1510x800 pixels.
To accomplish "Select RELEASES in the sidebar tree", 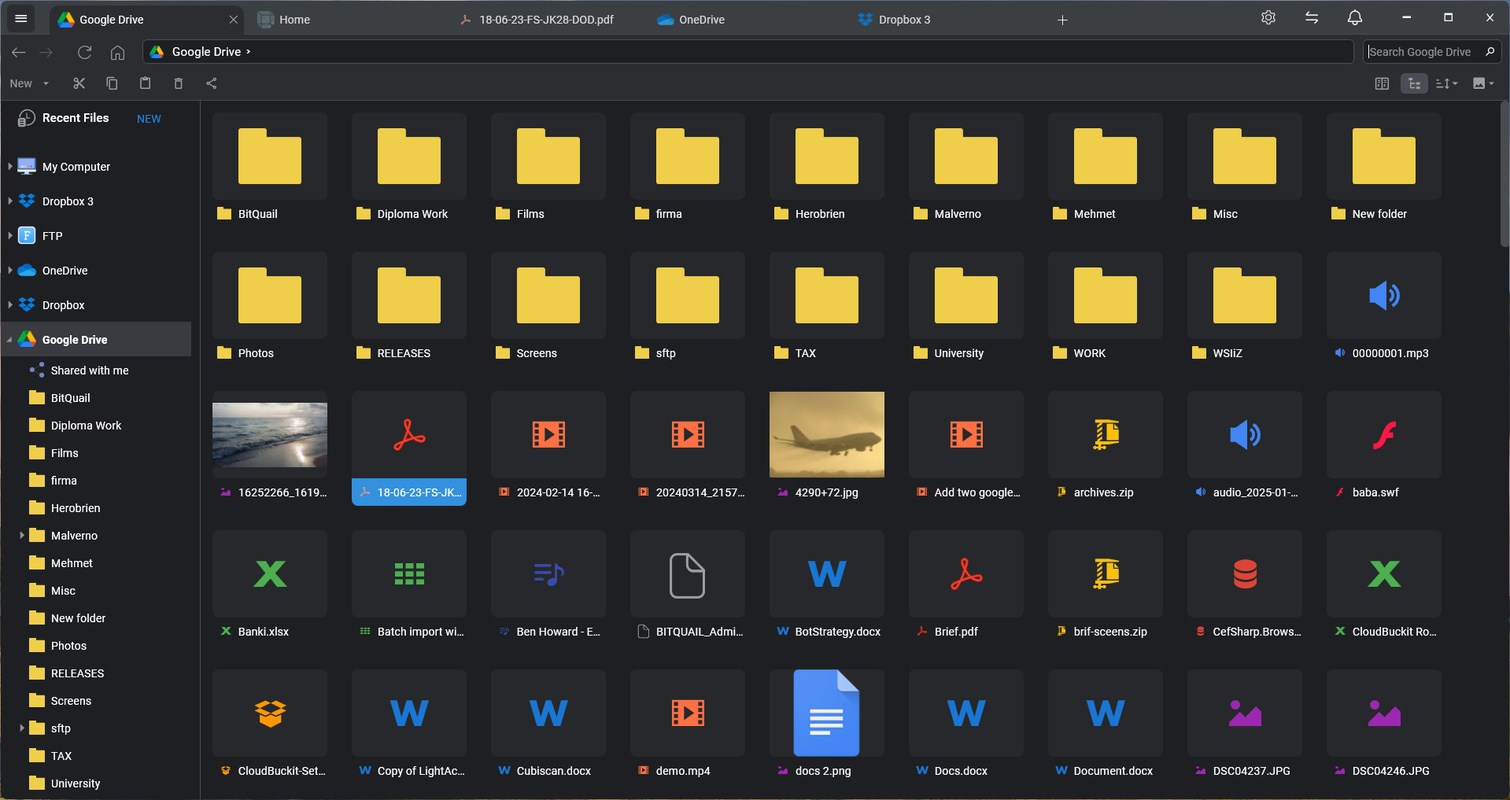I will pos(77,673).
